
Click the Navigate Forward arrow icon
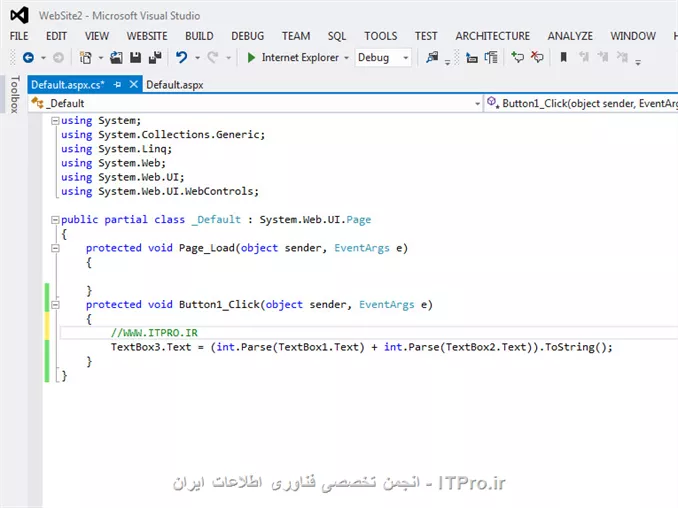point(58,58)
